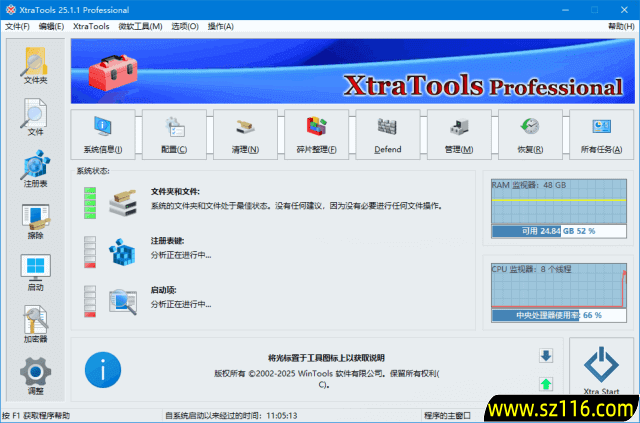Image resolution: width=640 pixels, height=423 pixels.
Task: Open the 微软工具 menu
Action: point(140,26)
